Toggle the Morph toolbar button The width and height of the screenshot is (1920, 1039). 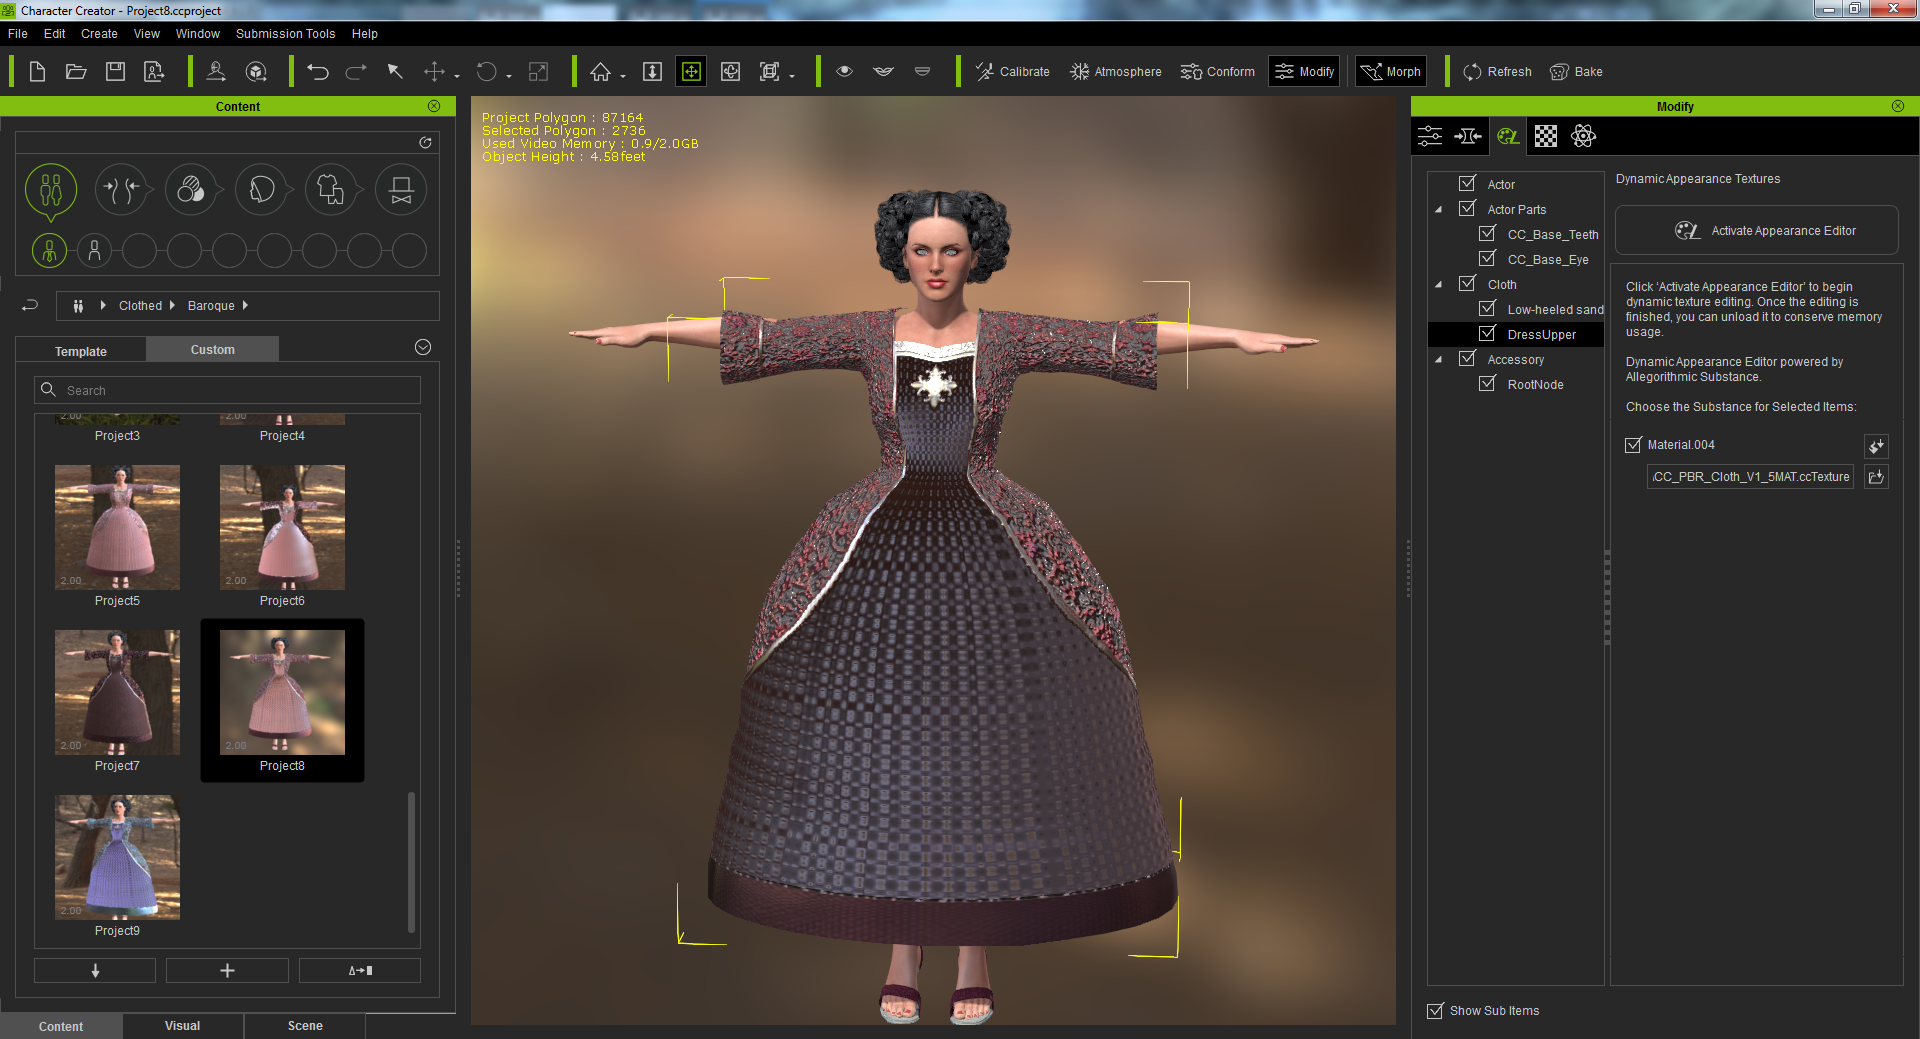coord(1390,72)
